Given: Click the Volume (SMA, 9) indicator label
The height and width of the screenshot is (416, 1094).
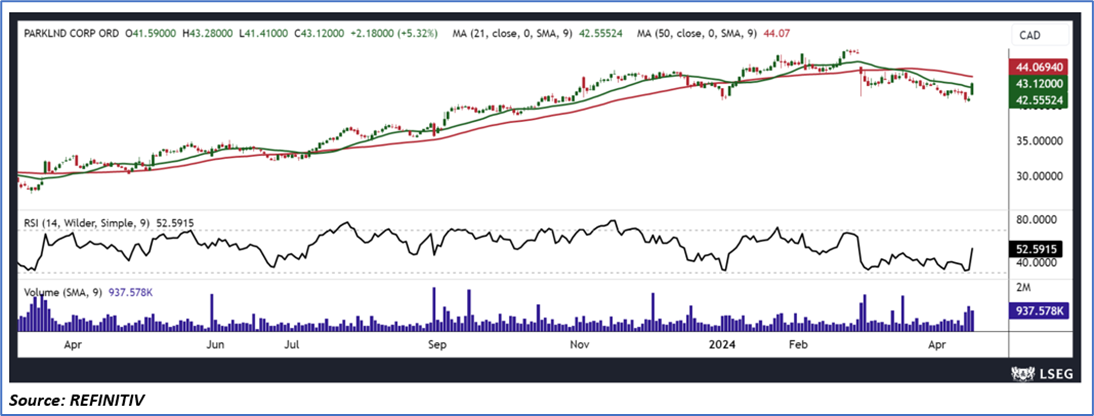Looking at the screenshot, I should coord(64,293).
